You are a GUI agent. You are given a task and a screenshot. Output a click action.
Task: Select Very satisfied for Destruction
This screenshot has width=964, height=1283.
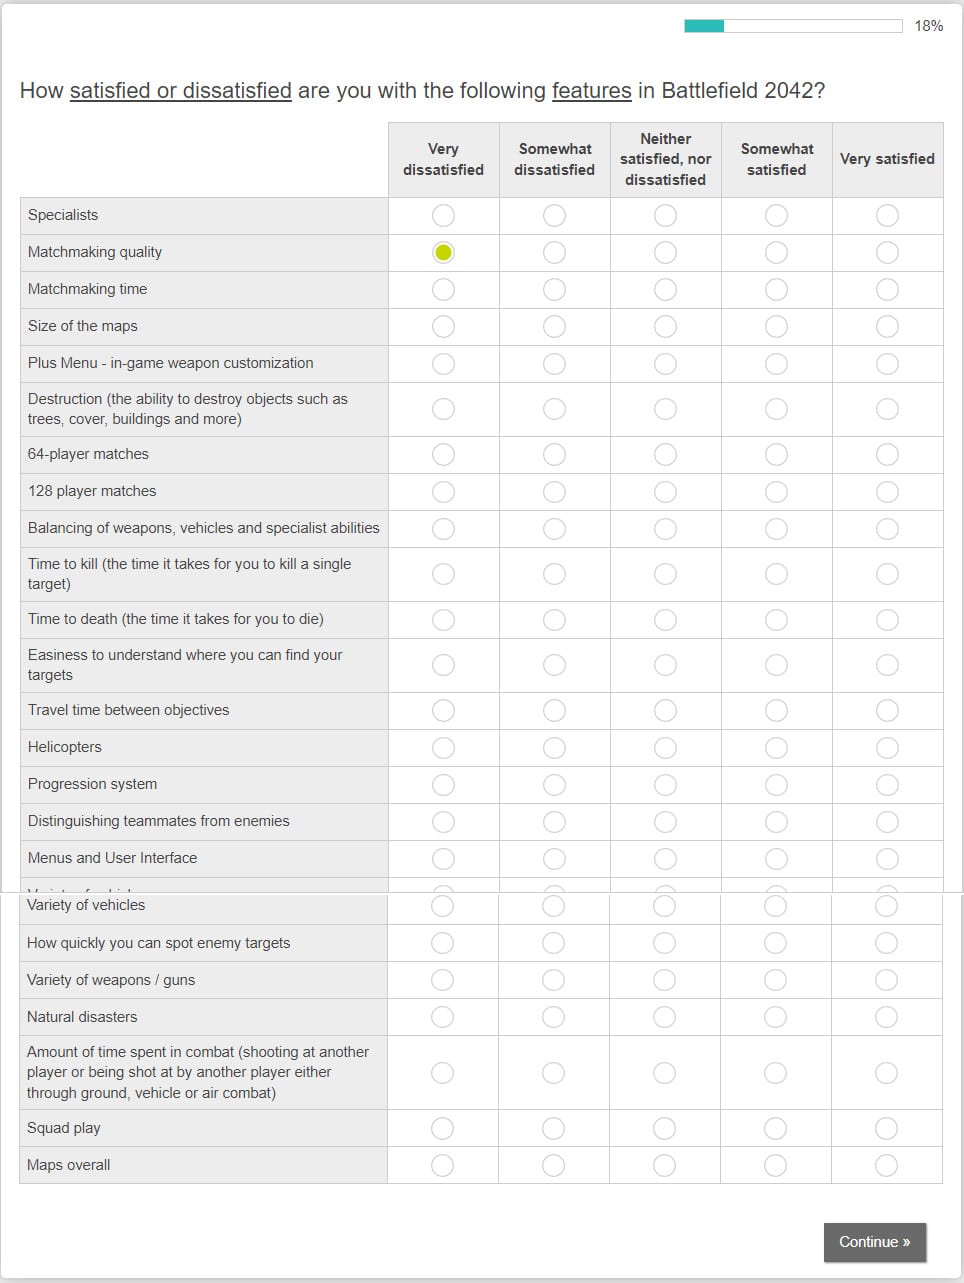click(x=887, y=409)
